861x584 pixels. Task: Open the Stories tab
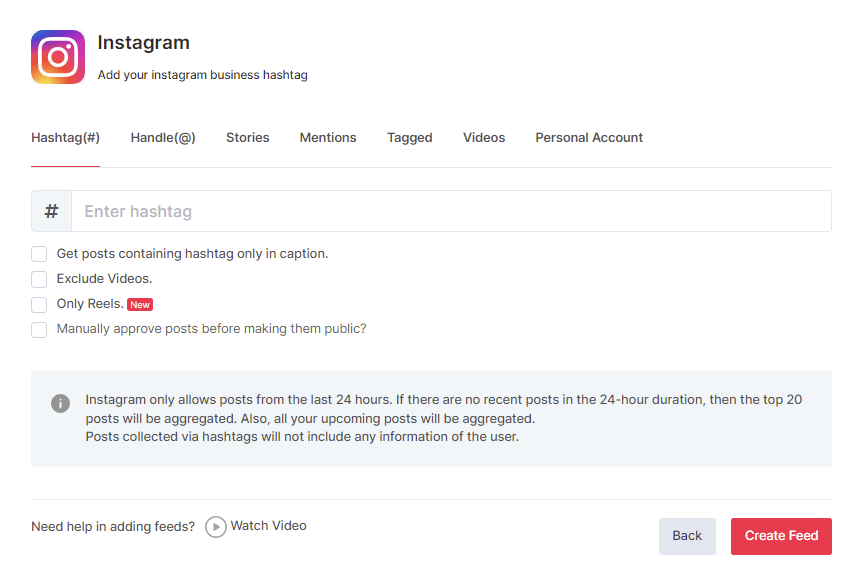248,138
